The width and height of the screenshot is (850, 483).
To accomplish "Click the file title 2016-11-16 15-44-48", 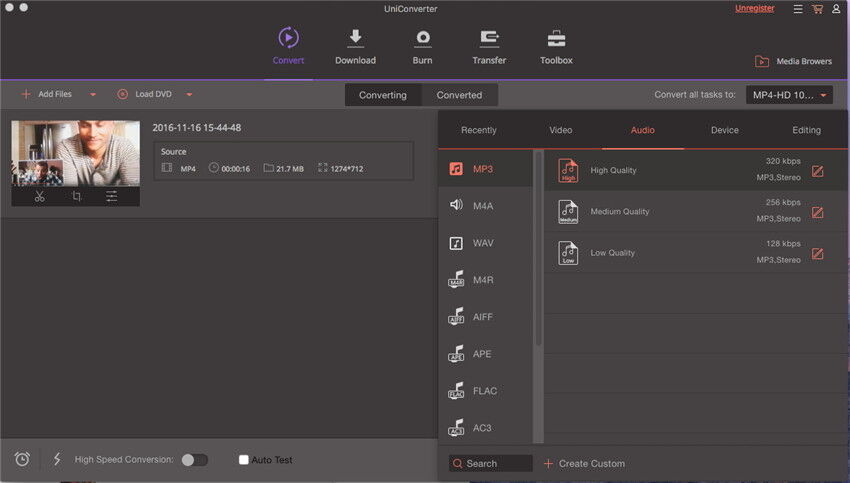I will (197, 128).
